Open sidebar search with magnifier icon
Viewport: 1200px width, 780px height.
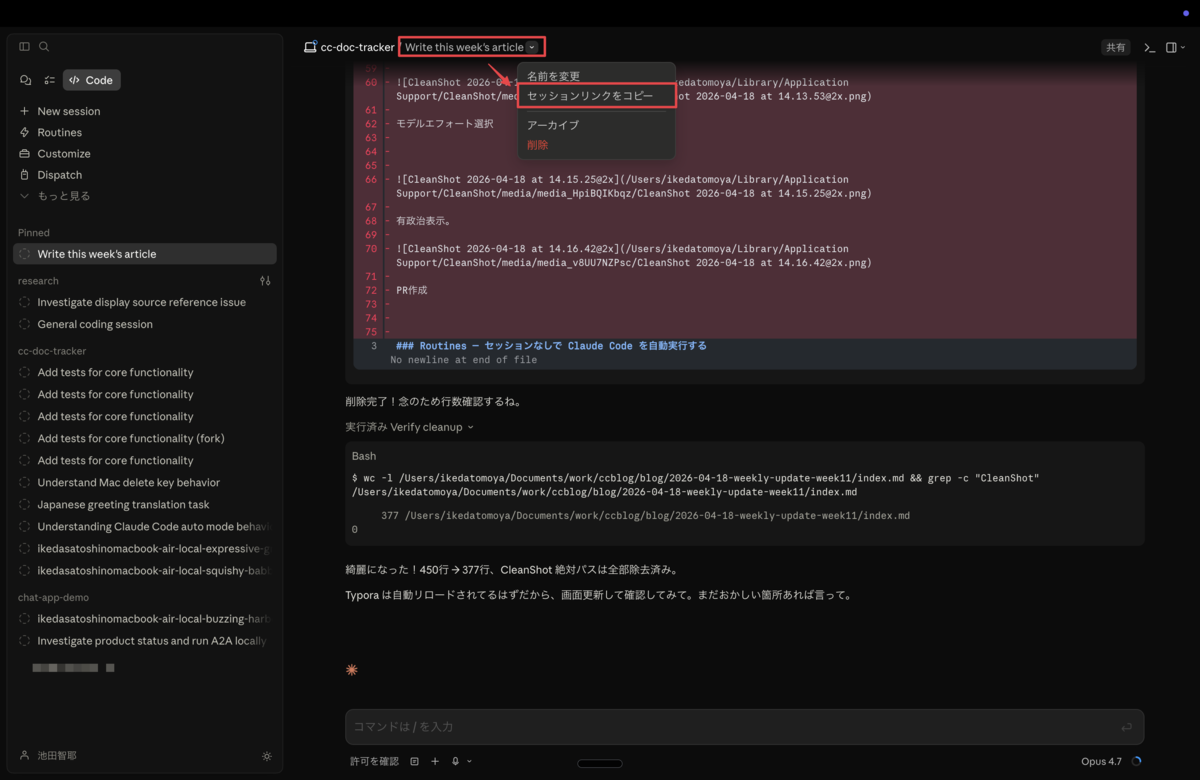(44, 47)
